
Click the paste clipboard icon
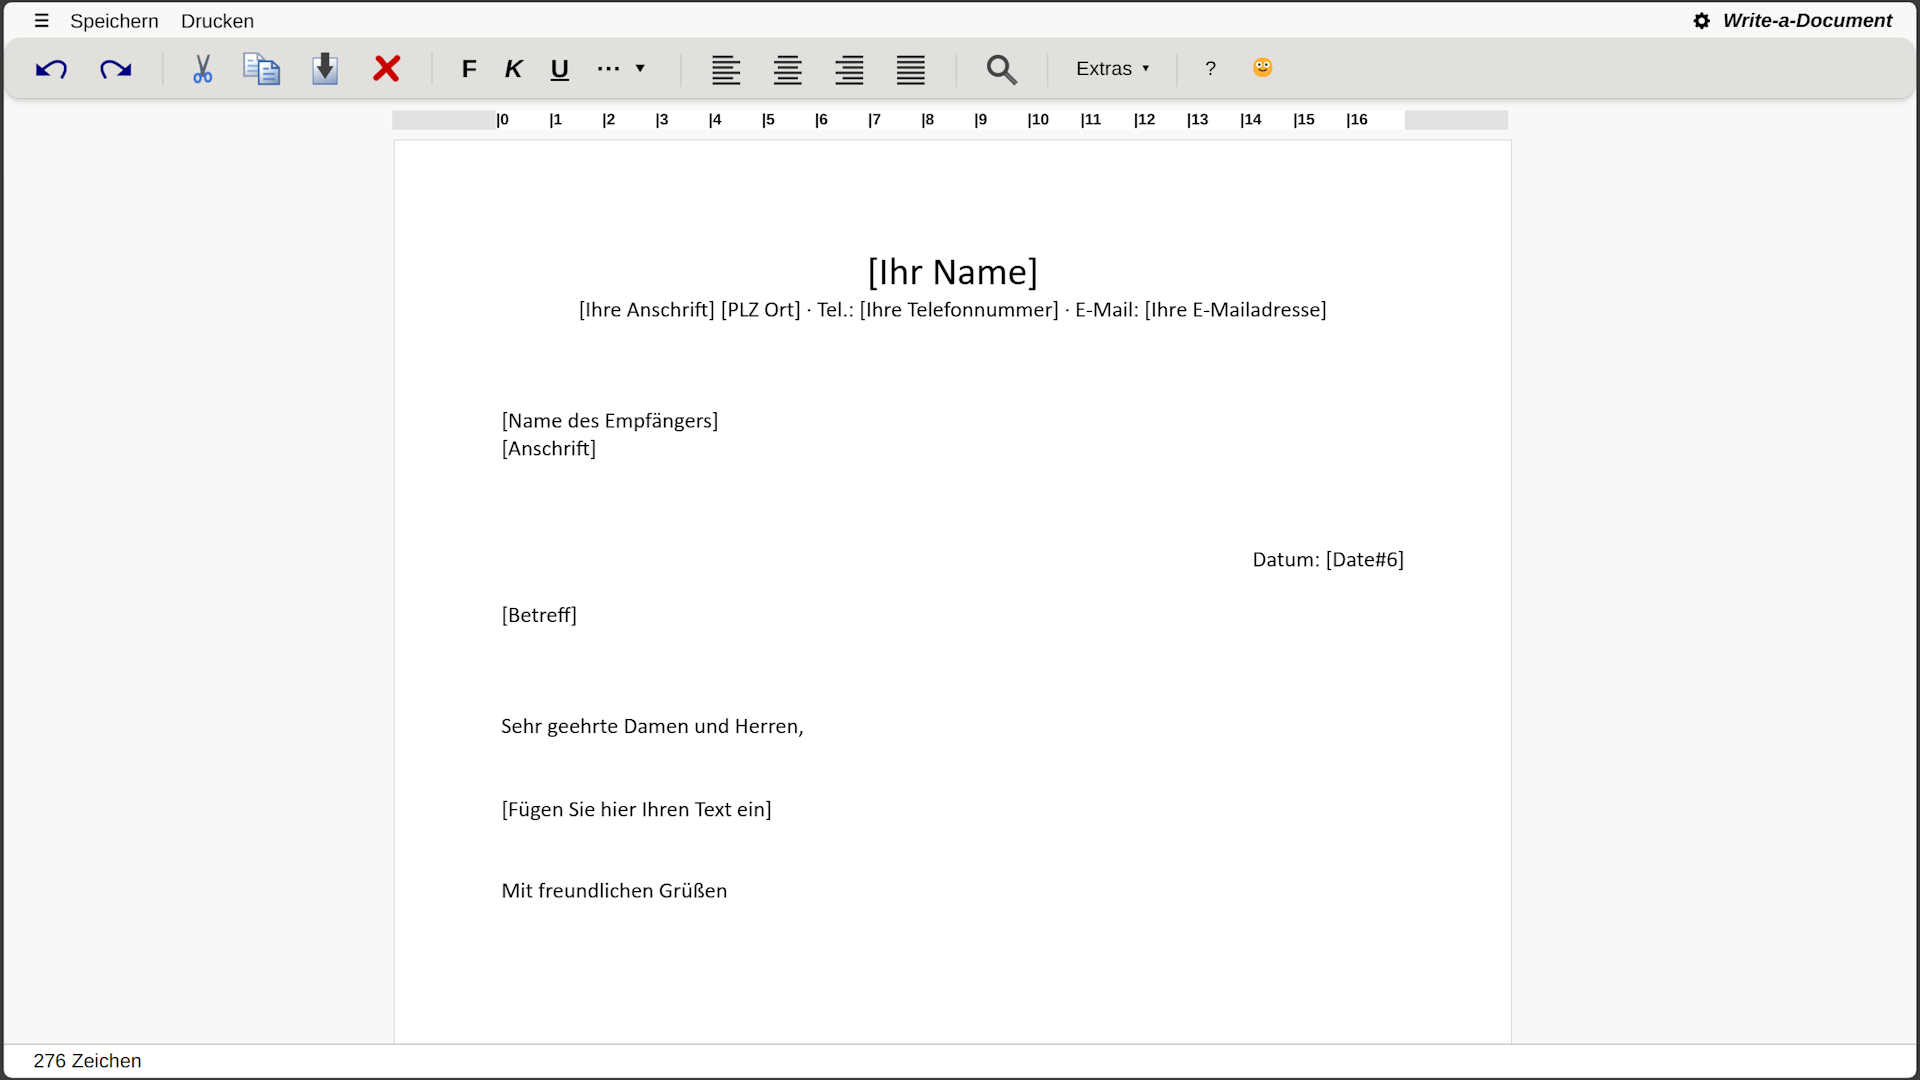click(325, 69)
